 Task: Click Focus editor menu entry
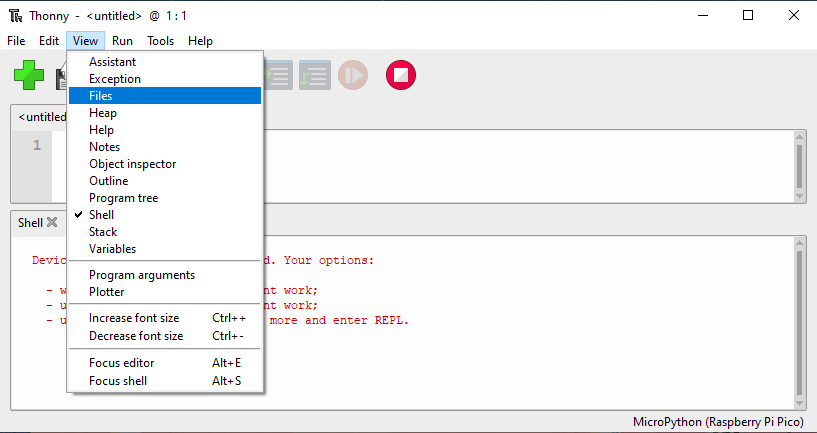click(121, 363)
